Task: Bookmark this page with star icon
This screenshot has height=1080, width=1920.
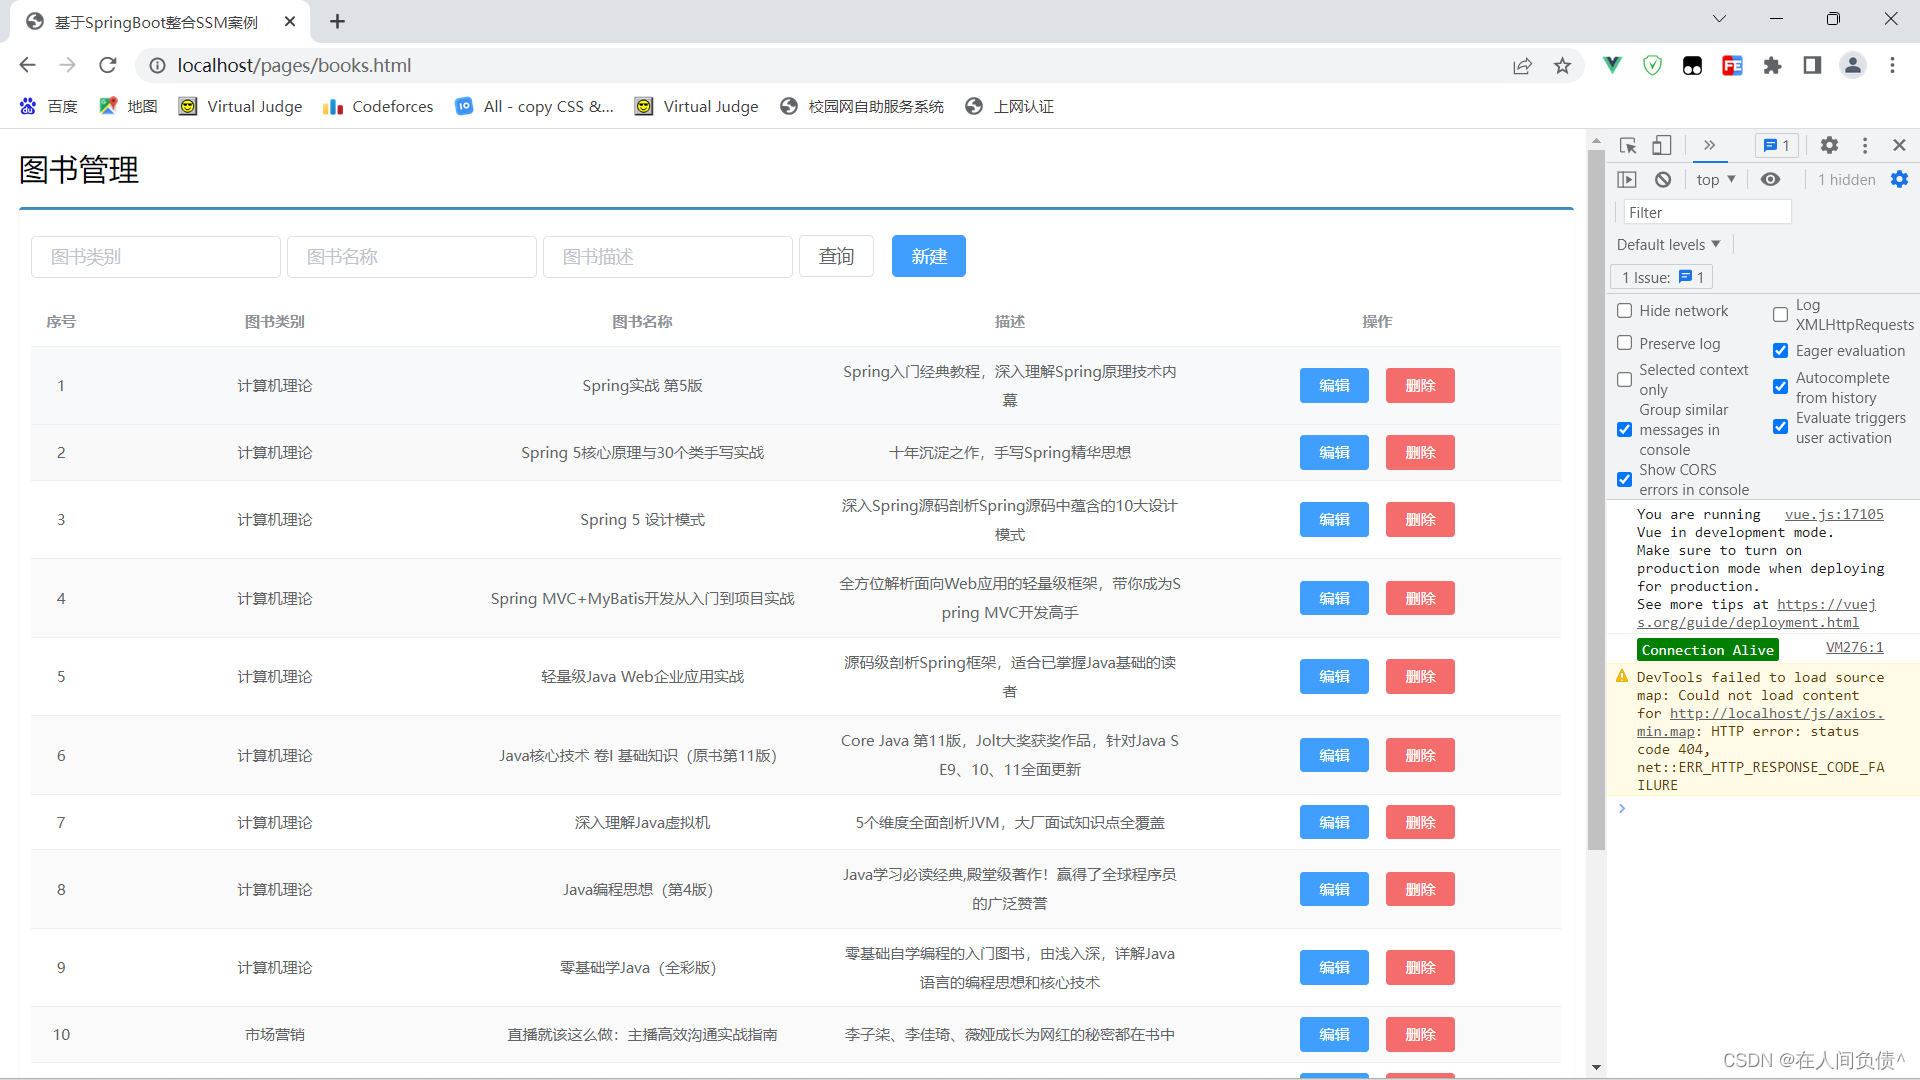Action: pyautogui.click(x=1562, y=66)
